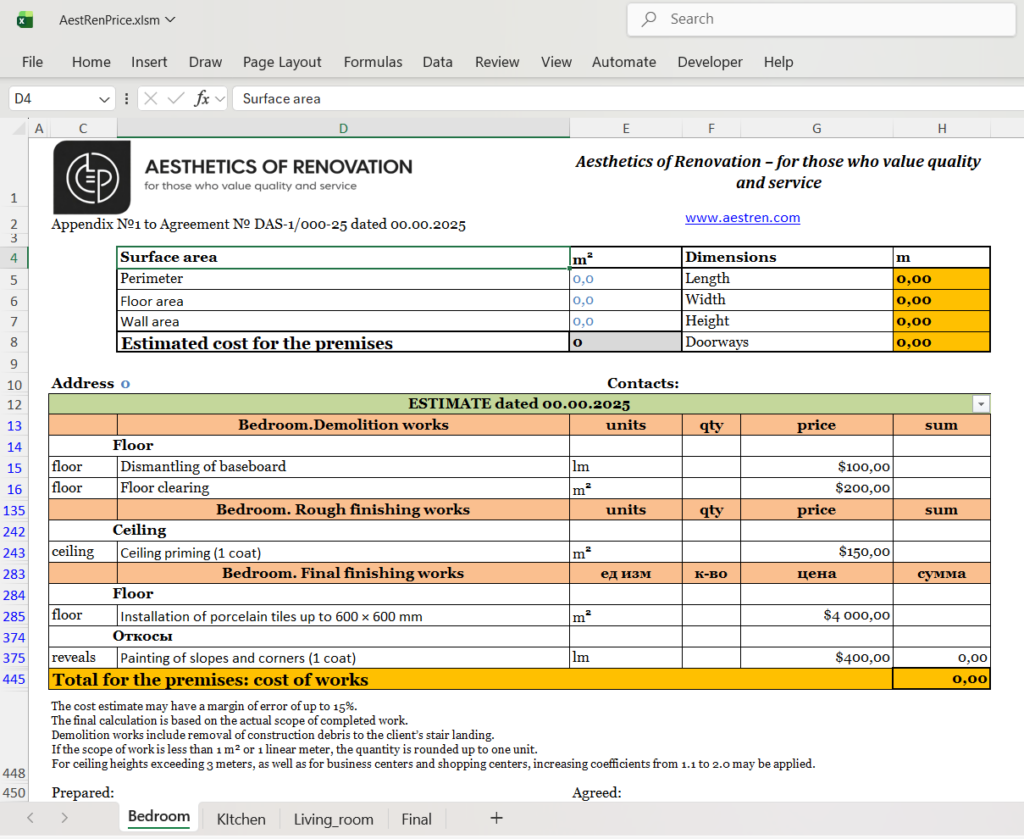Open the www.aestren.com link

(743, 217)
